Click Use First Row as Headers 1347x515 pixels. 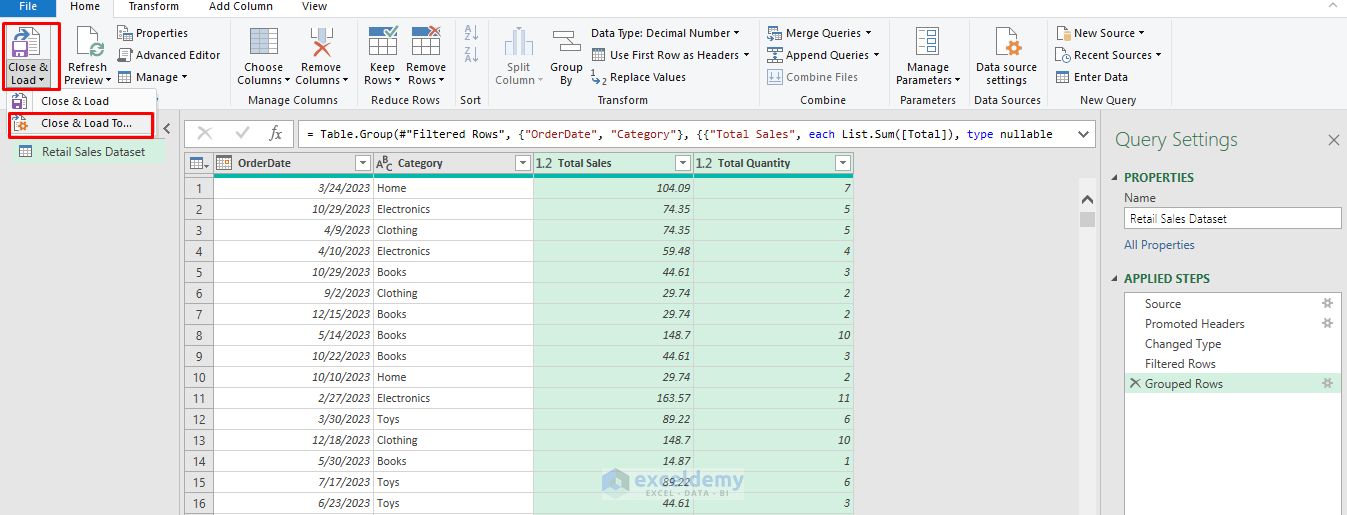point(669,55)
